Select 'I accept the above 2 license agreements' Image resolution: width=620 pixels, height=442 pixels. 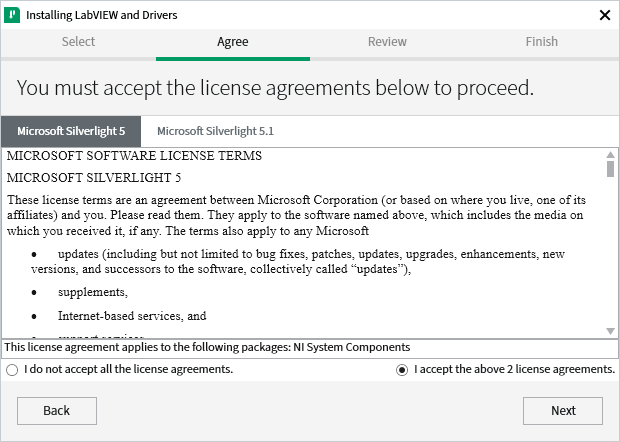(x=402, y=370)
